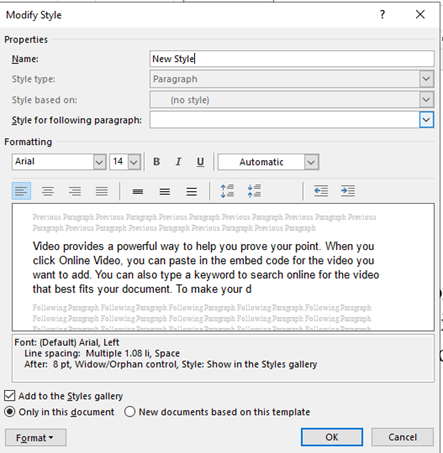This screenshot has height=453, width=443.
Task: Set single line spacing icon
Action: [138, 191]
